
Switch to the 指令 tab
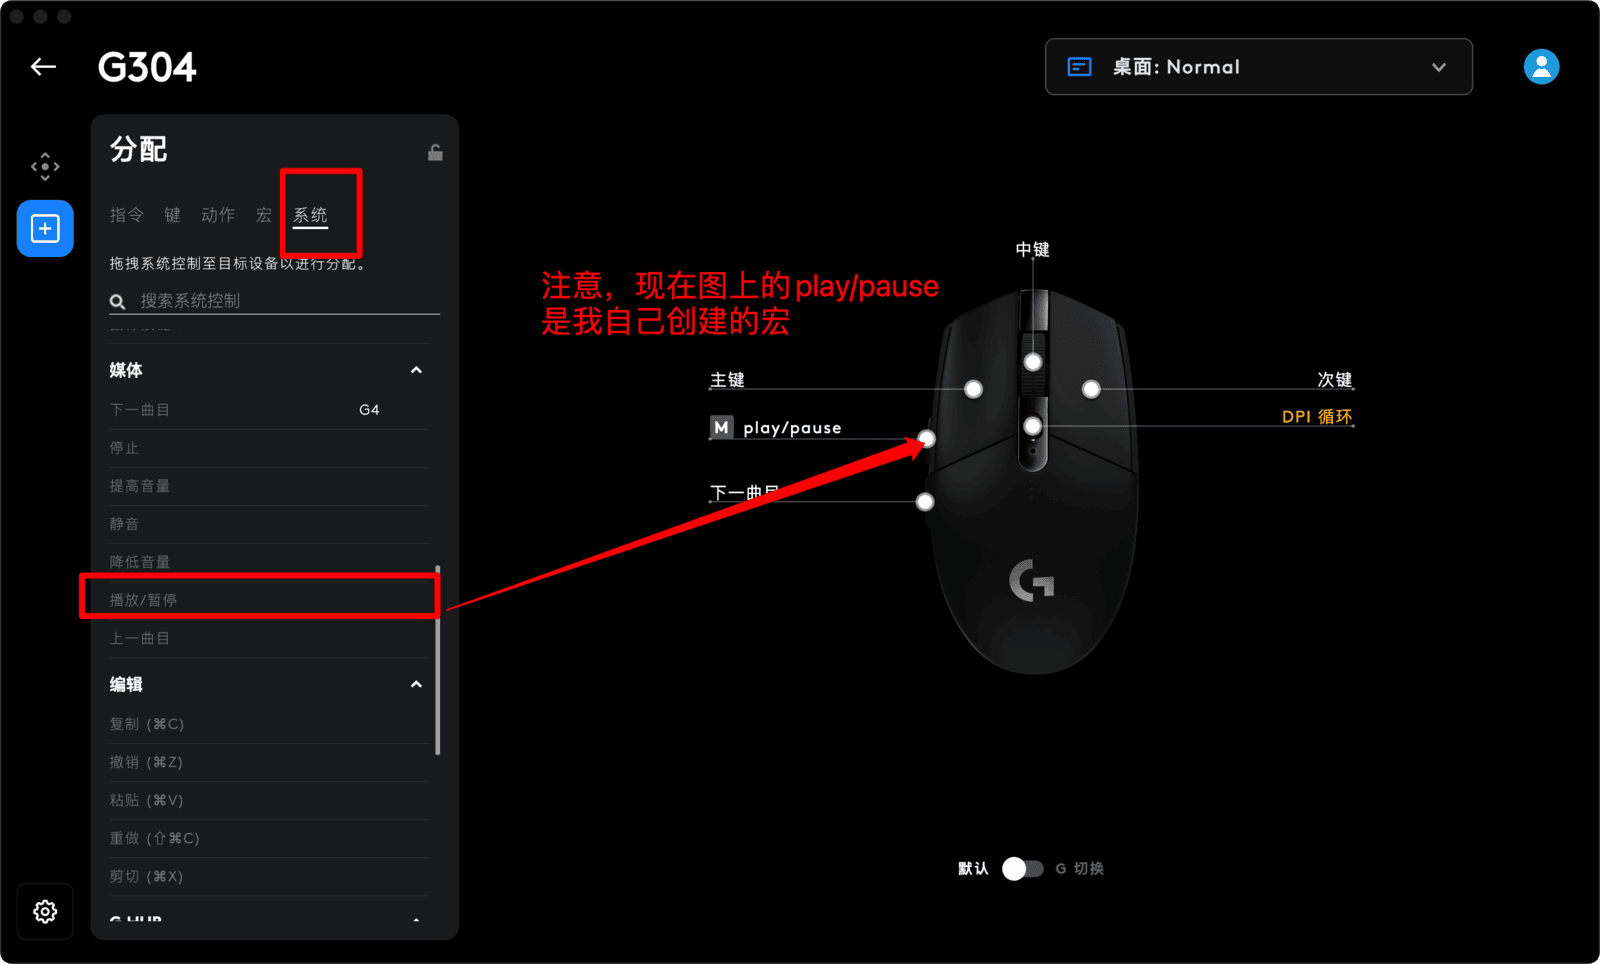[x=126, y=215]
